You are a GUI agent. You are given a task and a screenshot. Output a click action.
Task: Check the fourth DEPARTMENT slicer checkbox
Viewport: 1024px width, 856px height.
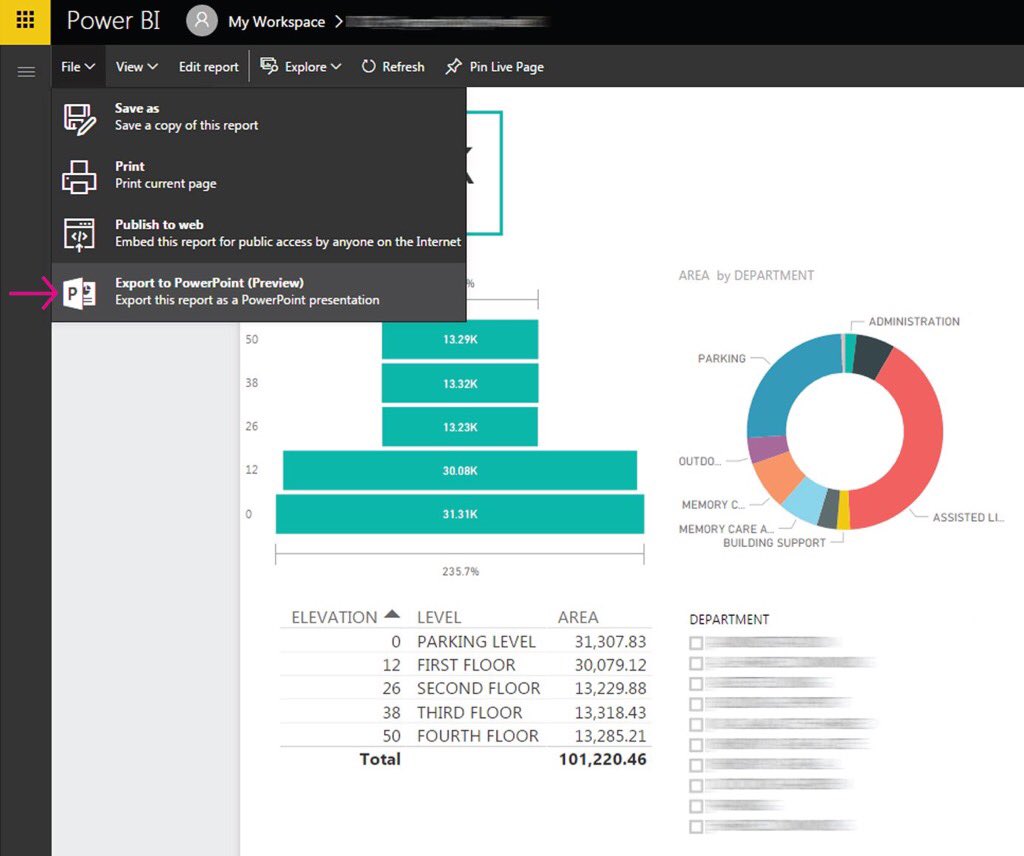[x=696, y=704]
